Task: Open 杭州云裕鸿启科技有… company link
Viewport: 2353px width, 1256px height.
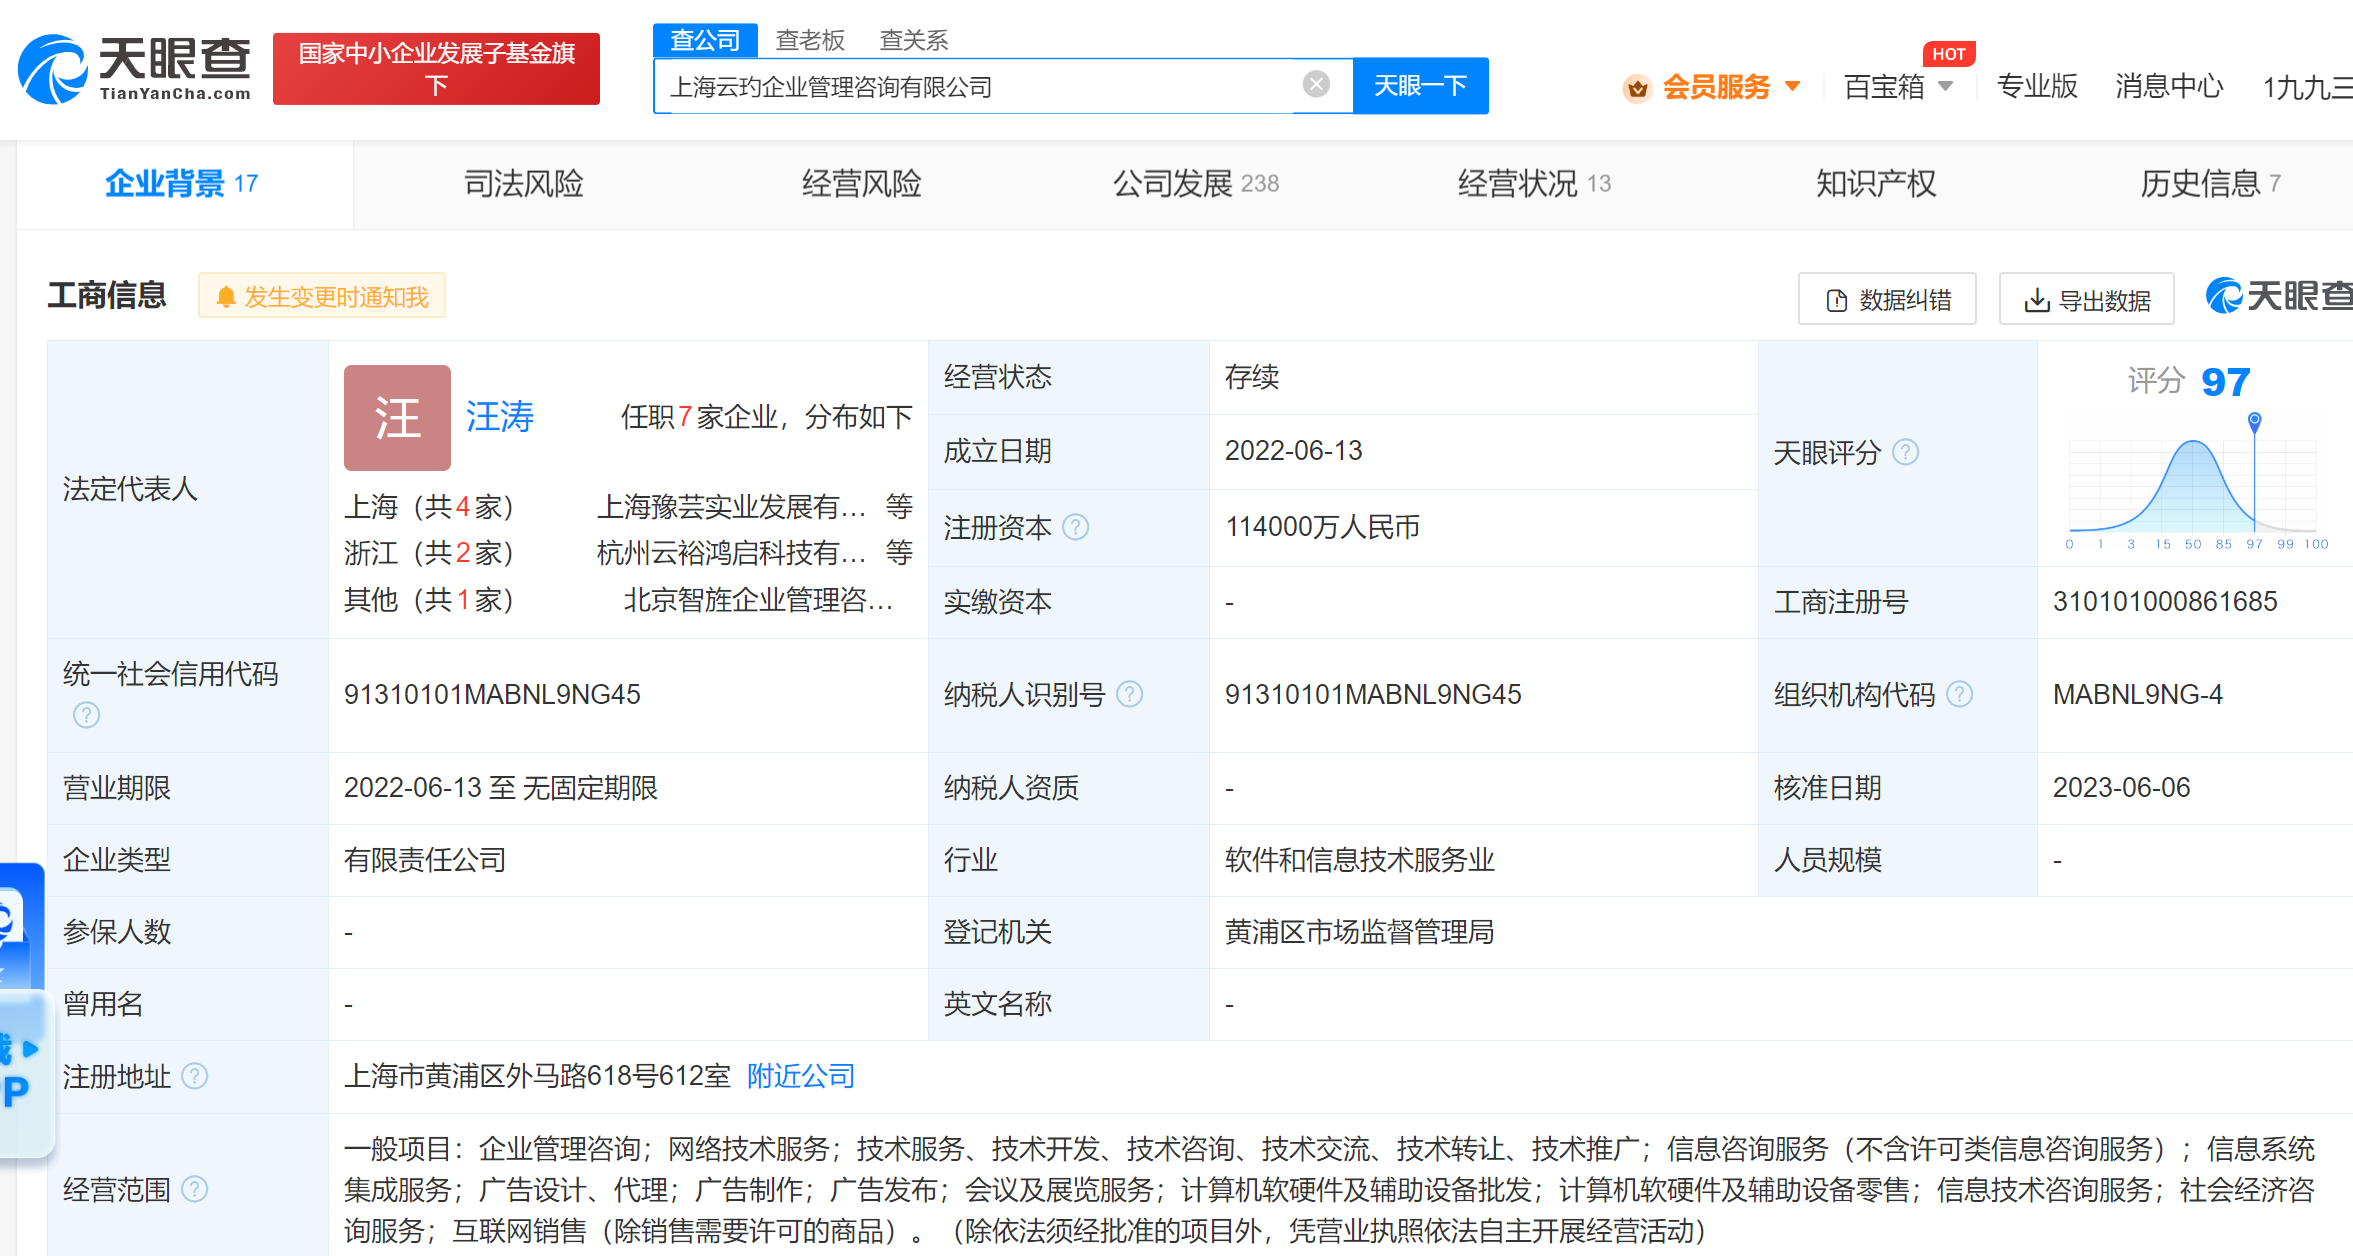Action: [x=731, y=553]
